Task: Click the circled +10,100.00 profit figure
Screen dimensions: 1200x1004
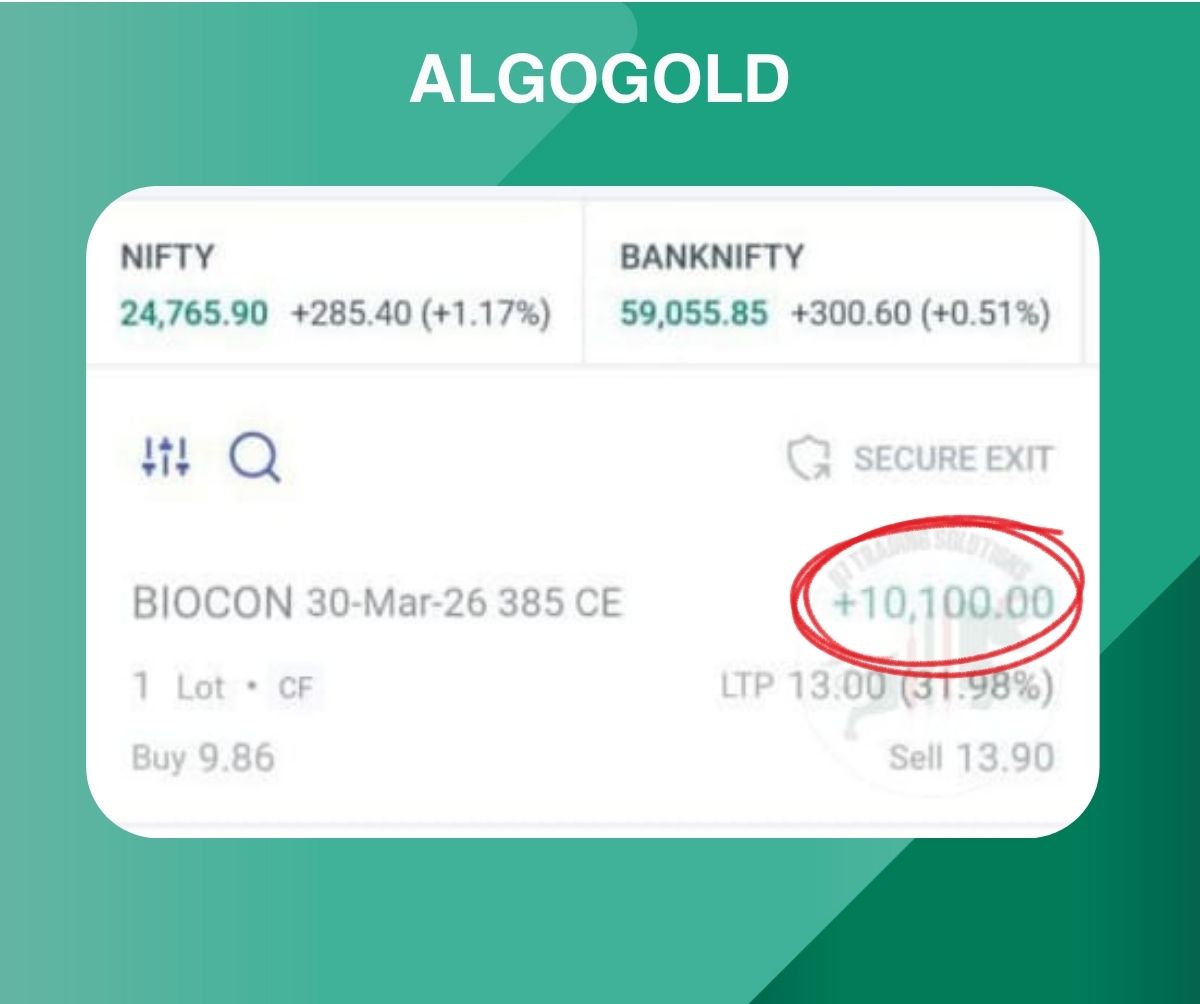Action: click(x=943, y=604)
